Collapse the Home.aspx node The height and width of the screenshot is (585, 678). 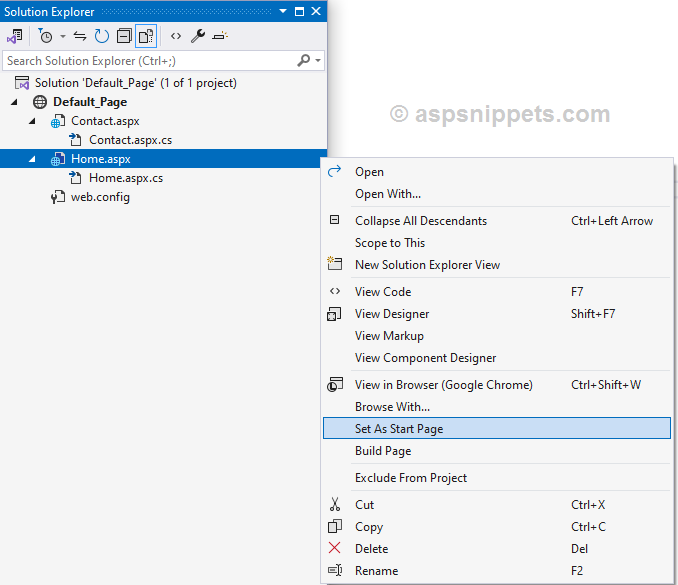32,159
